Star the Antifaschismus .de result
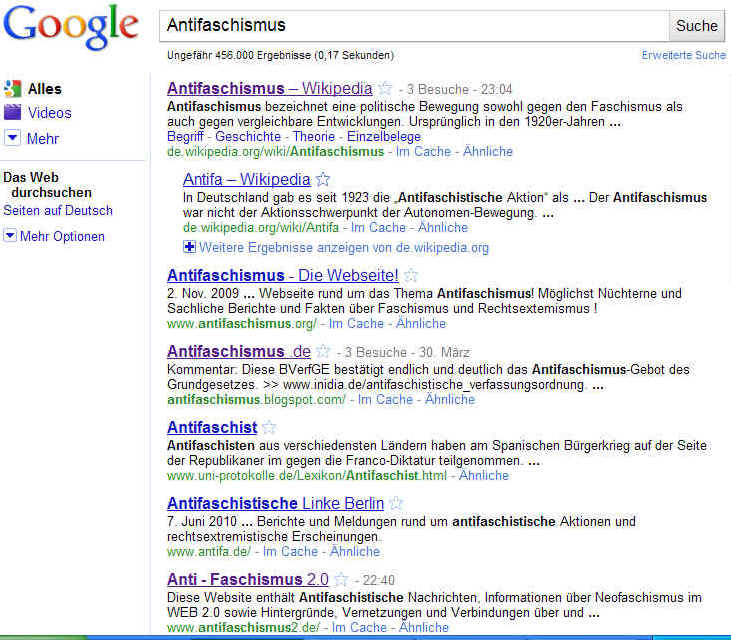 [x=323, y=351]
